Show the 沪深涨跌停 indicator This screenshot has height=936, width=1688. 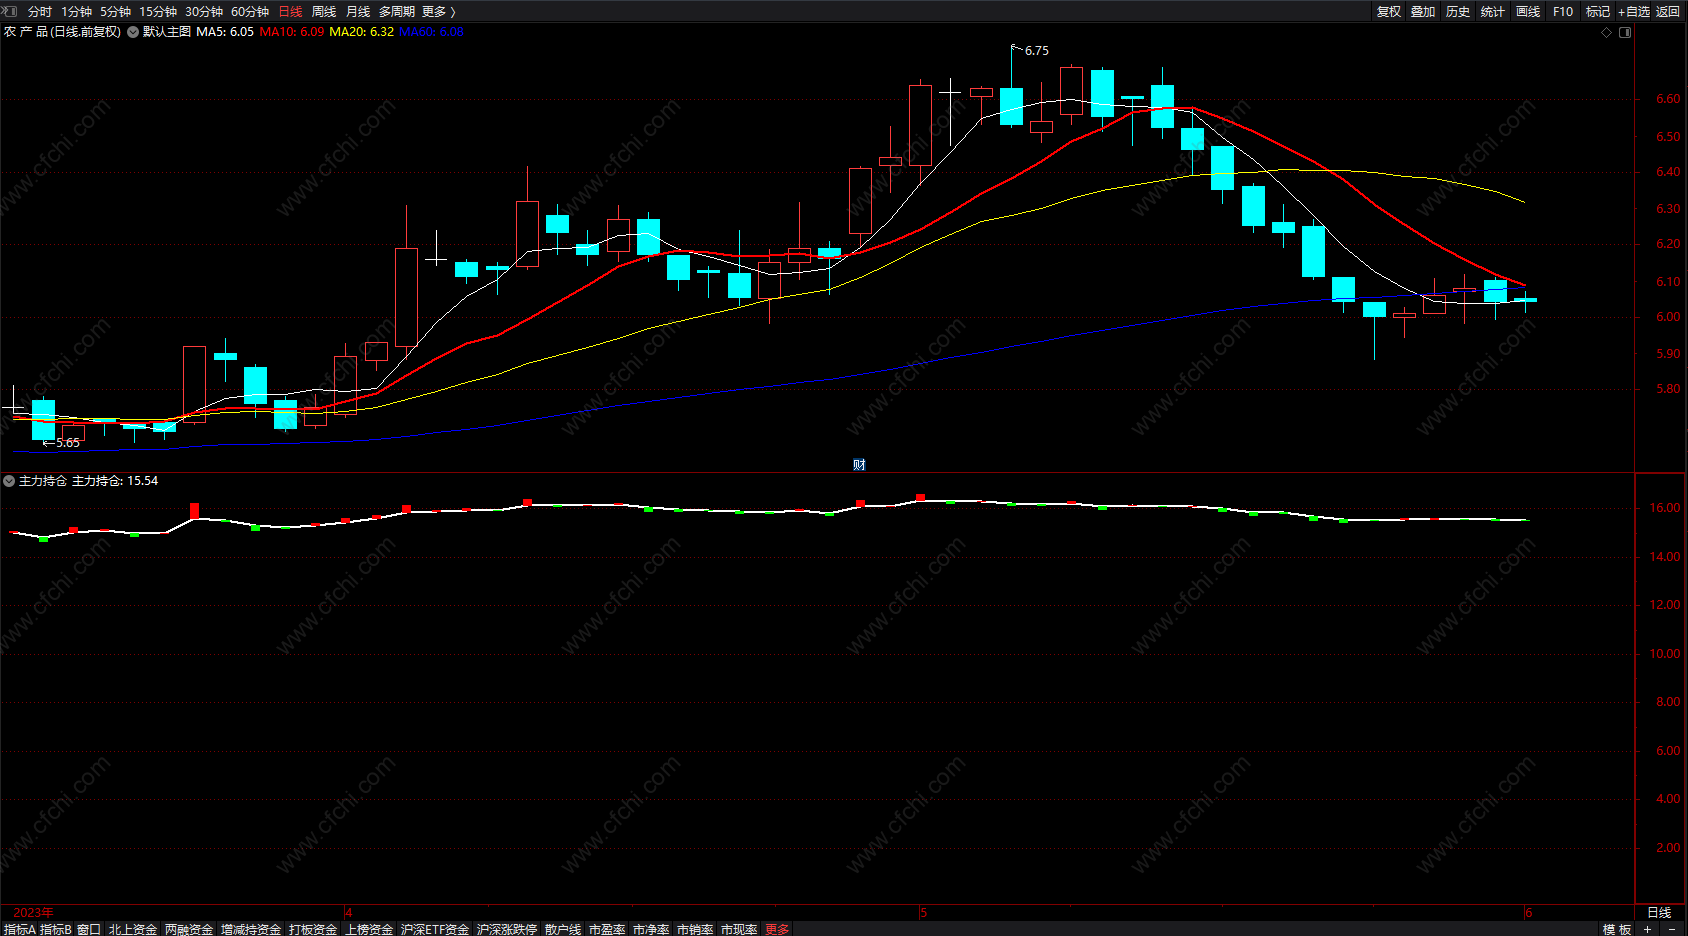pos(507,929)
